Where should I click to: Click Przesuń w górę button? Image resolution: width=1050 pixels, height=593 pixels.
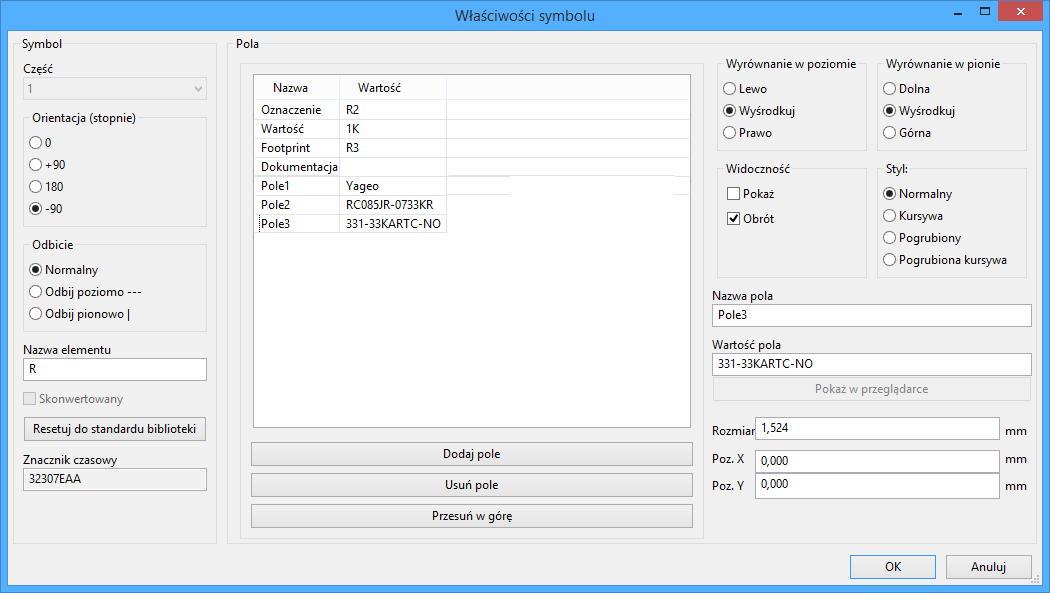point(471,517)
